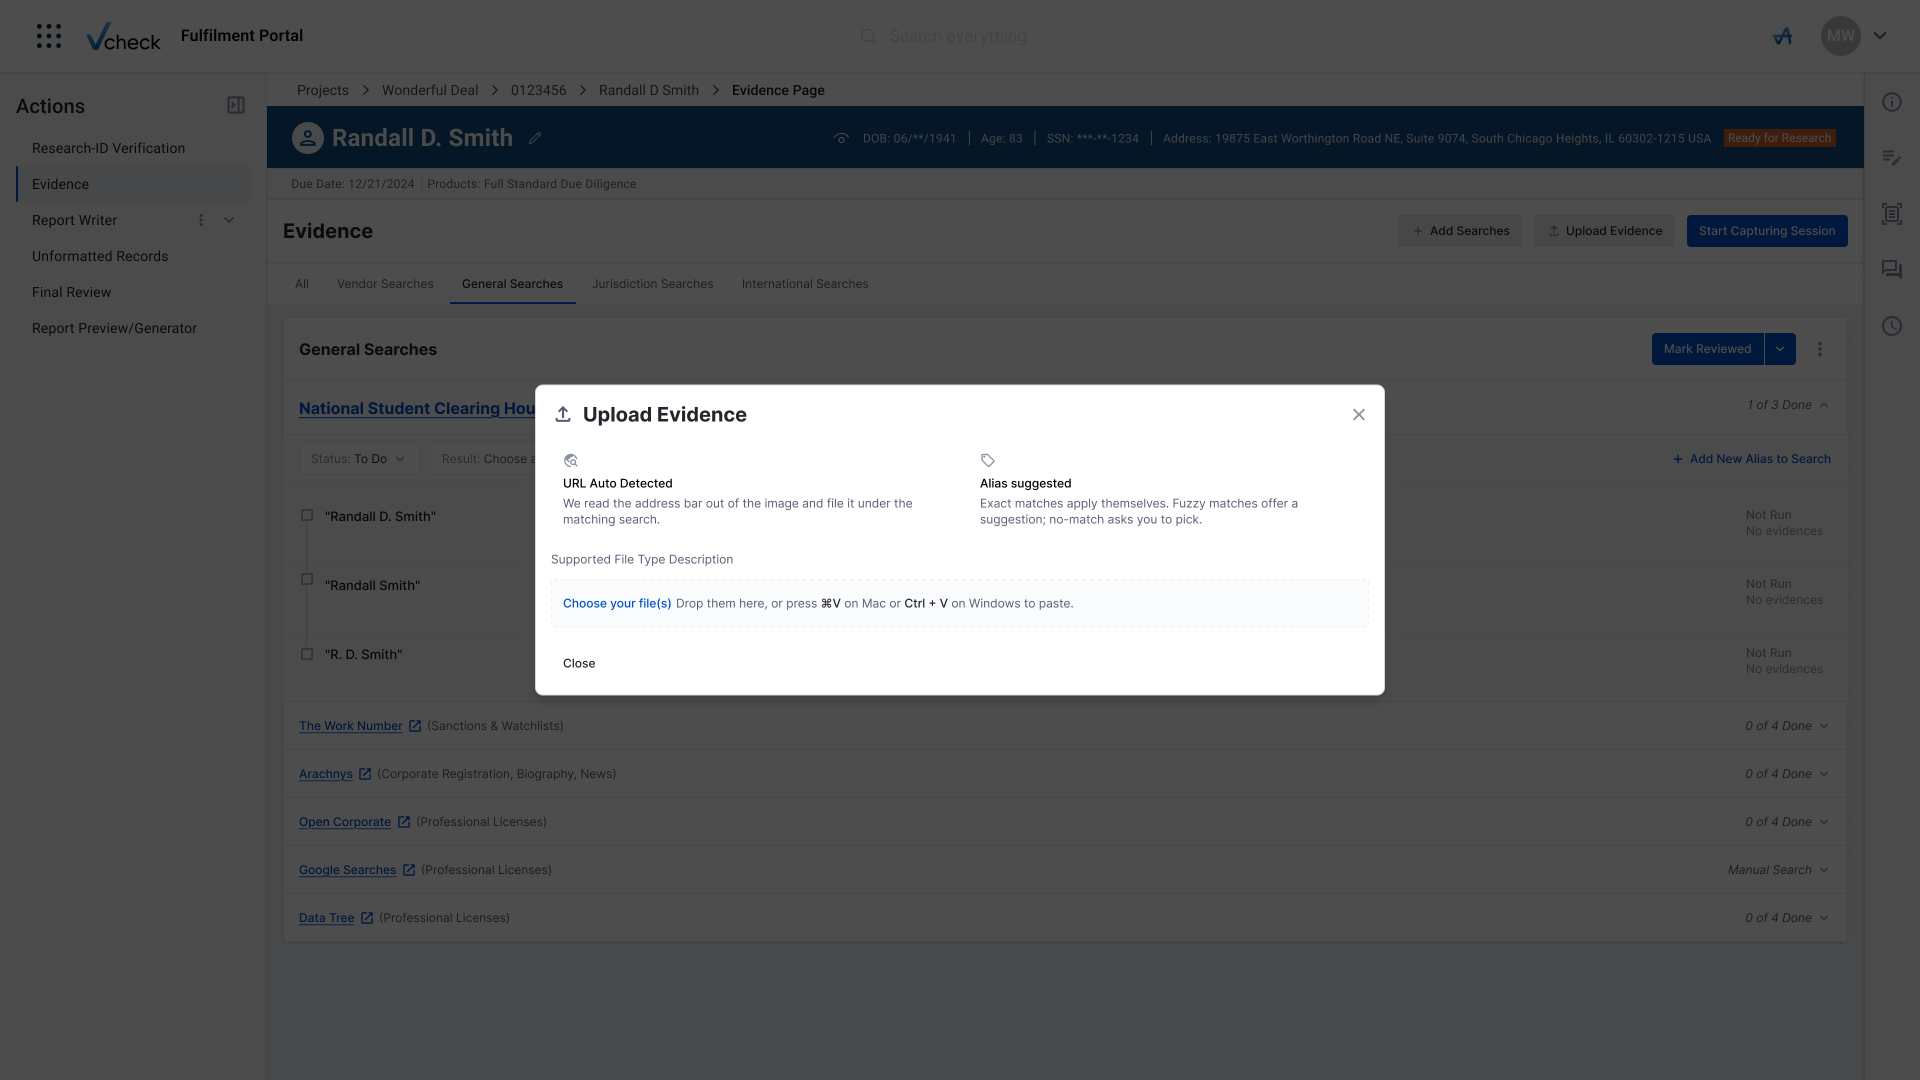Open the apps grid launcher icon

click(x=49, y=36)
